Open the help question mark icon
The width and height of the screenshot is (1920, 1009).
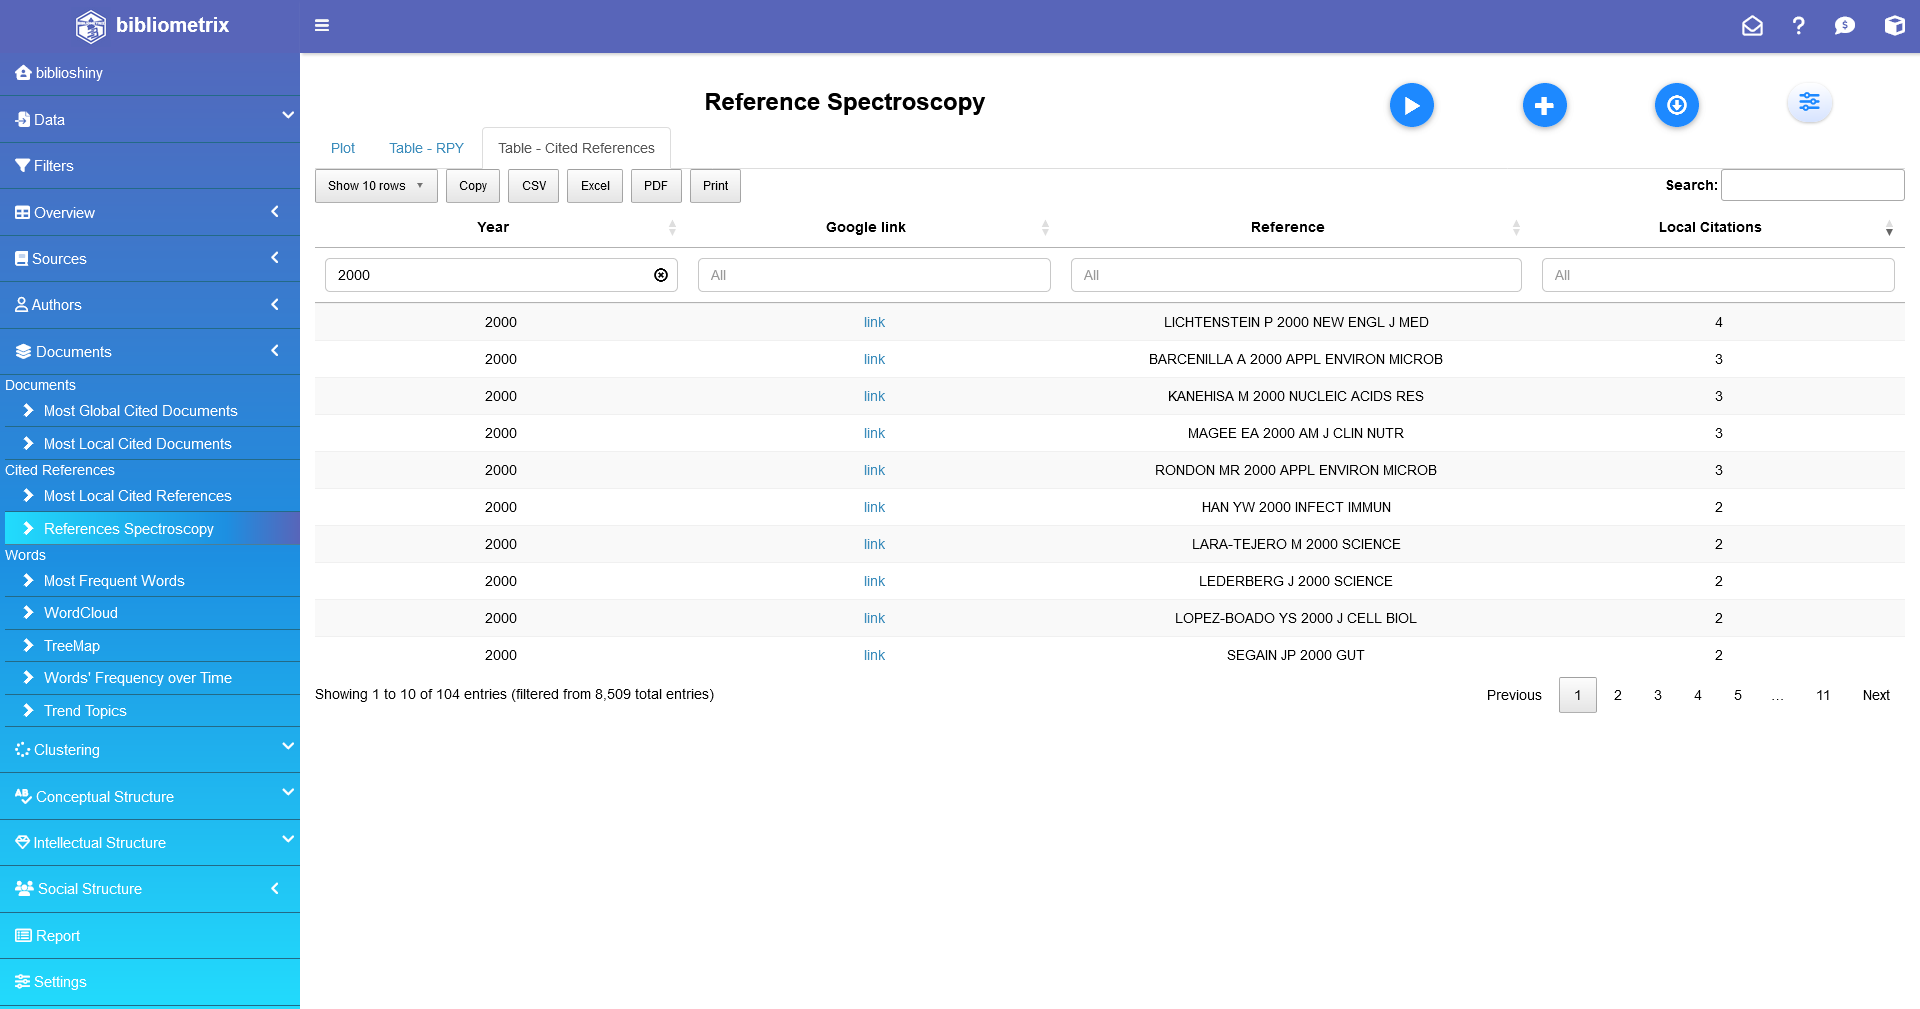(1798, 26)
